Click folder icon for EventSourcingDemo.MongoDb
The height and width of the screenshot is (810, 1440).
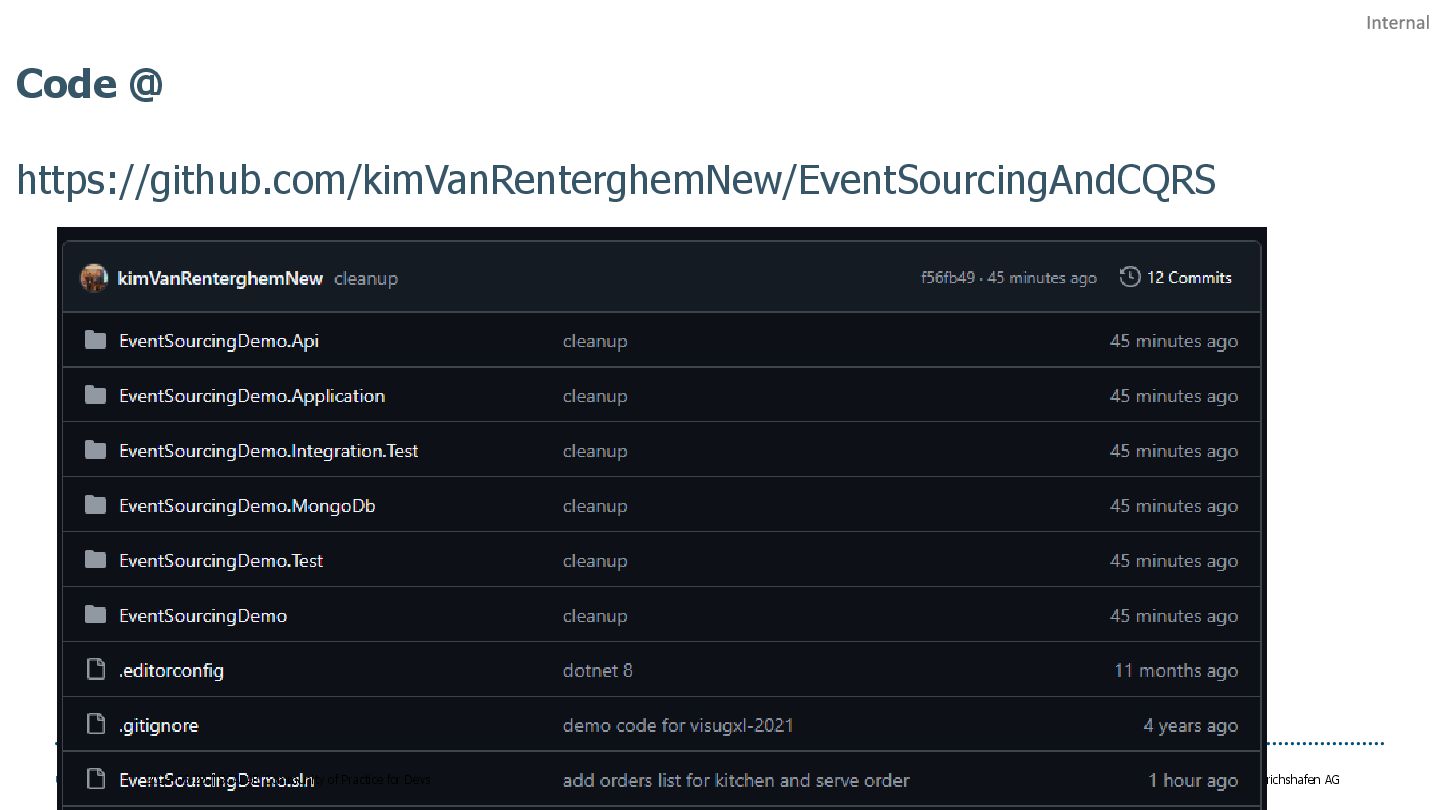tap(95, 505)
